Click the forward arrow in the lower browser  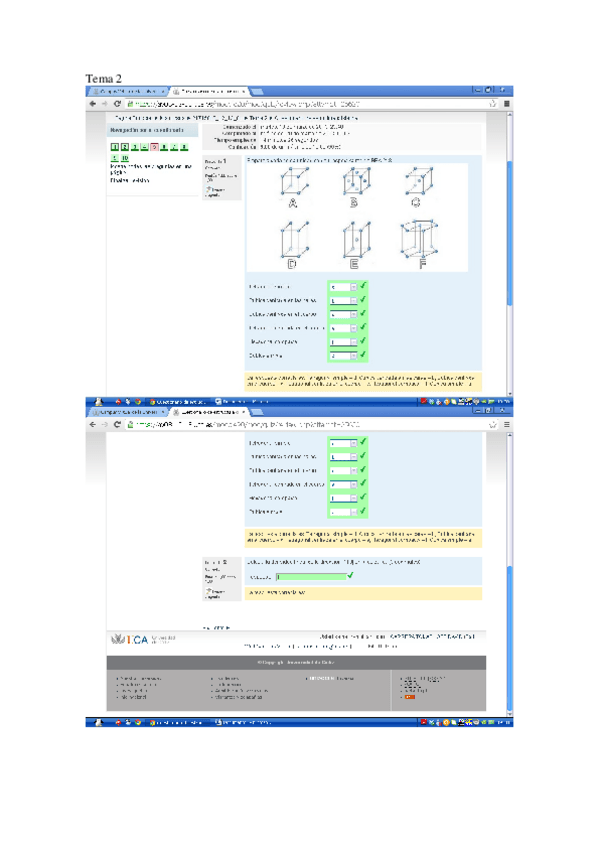pyautogui.click(x=104, y=425)
